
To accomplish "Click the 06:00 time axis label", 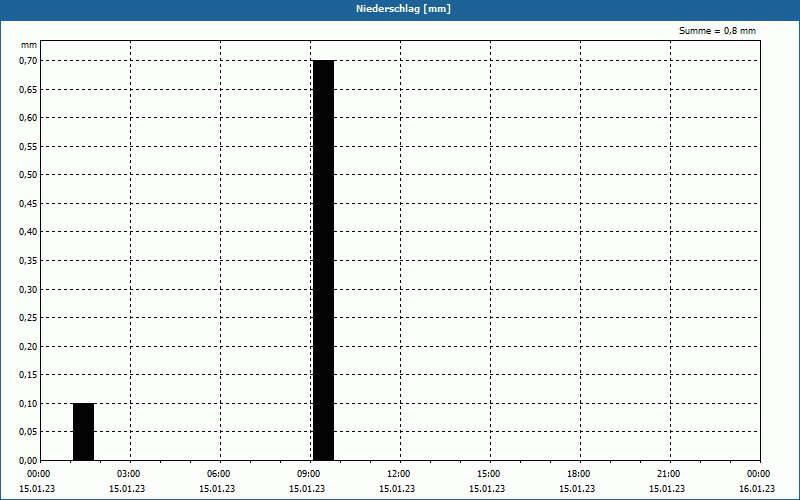I will click(219, 474).
